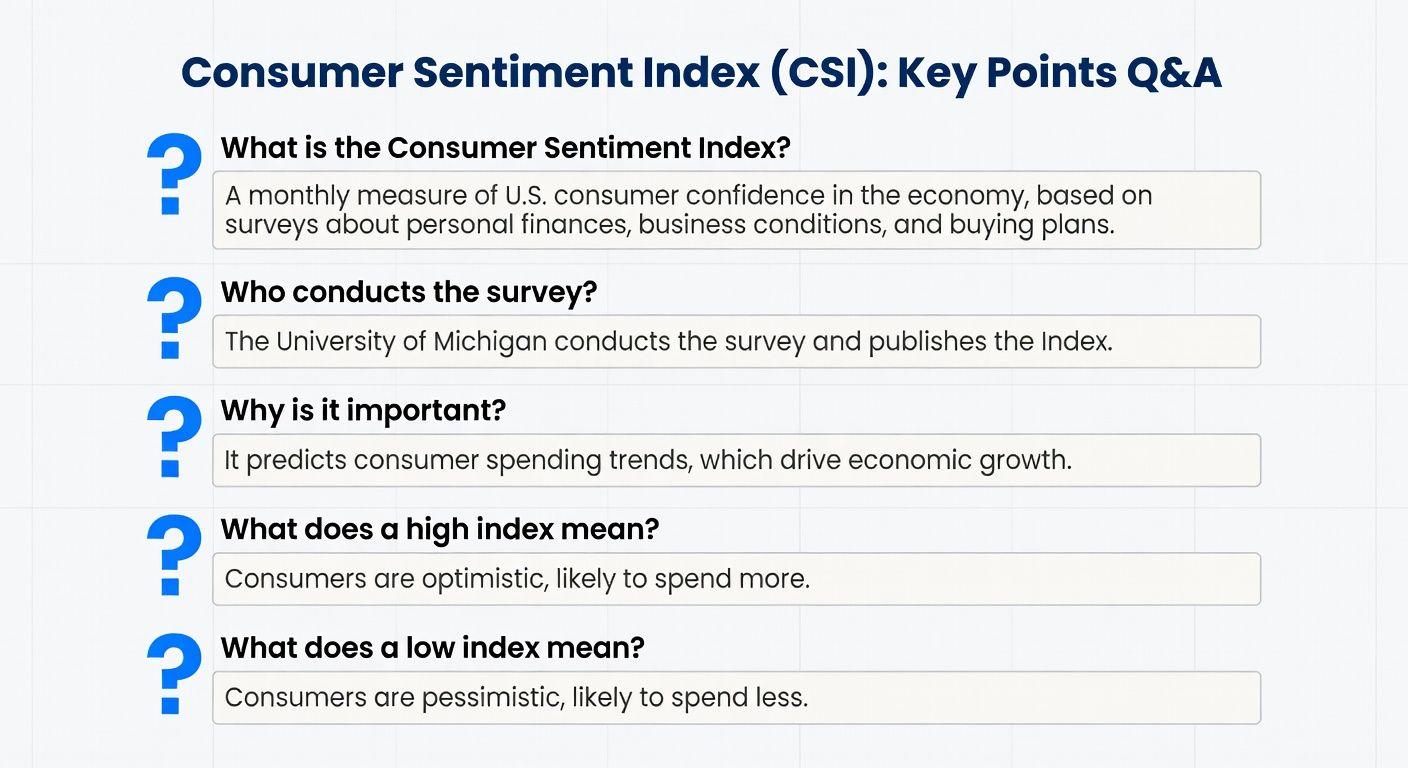Click question mark icon beside 'What does a high index mean?'
This screenshot has height=768, width=1408.
(x=174, y=556)
